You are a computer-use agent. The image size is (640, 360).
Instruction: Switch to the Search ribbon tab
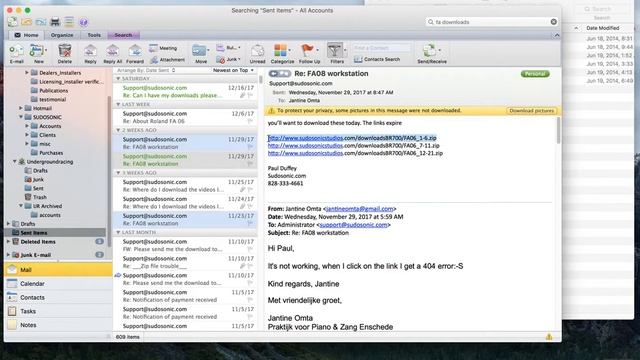coord(123,36)
